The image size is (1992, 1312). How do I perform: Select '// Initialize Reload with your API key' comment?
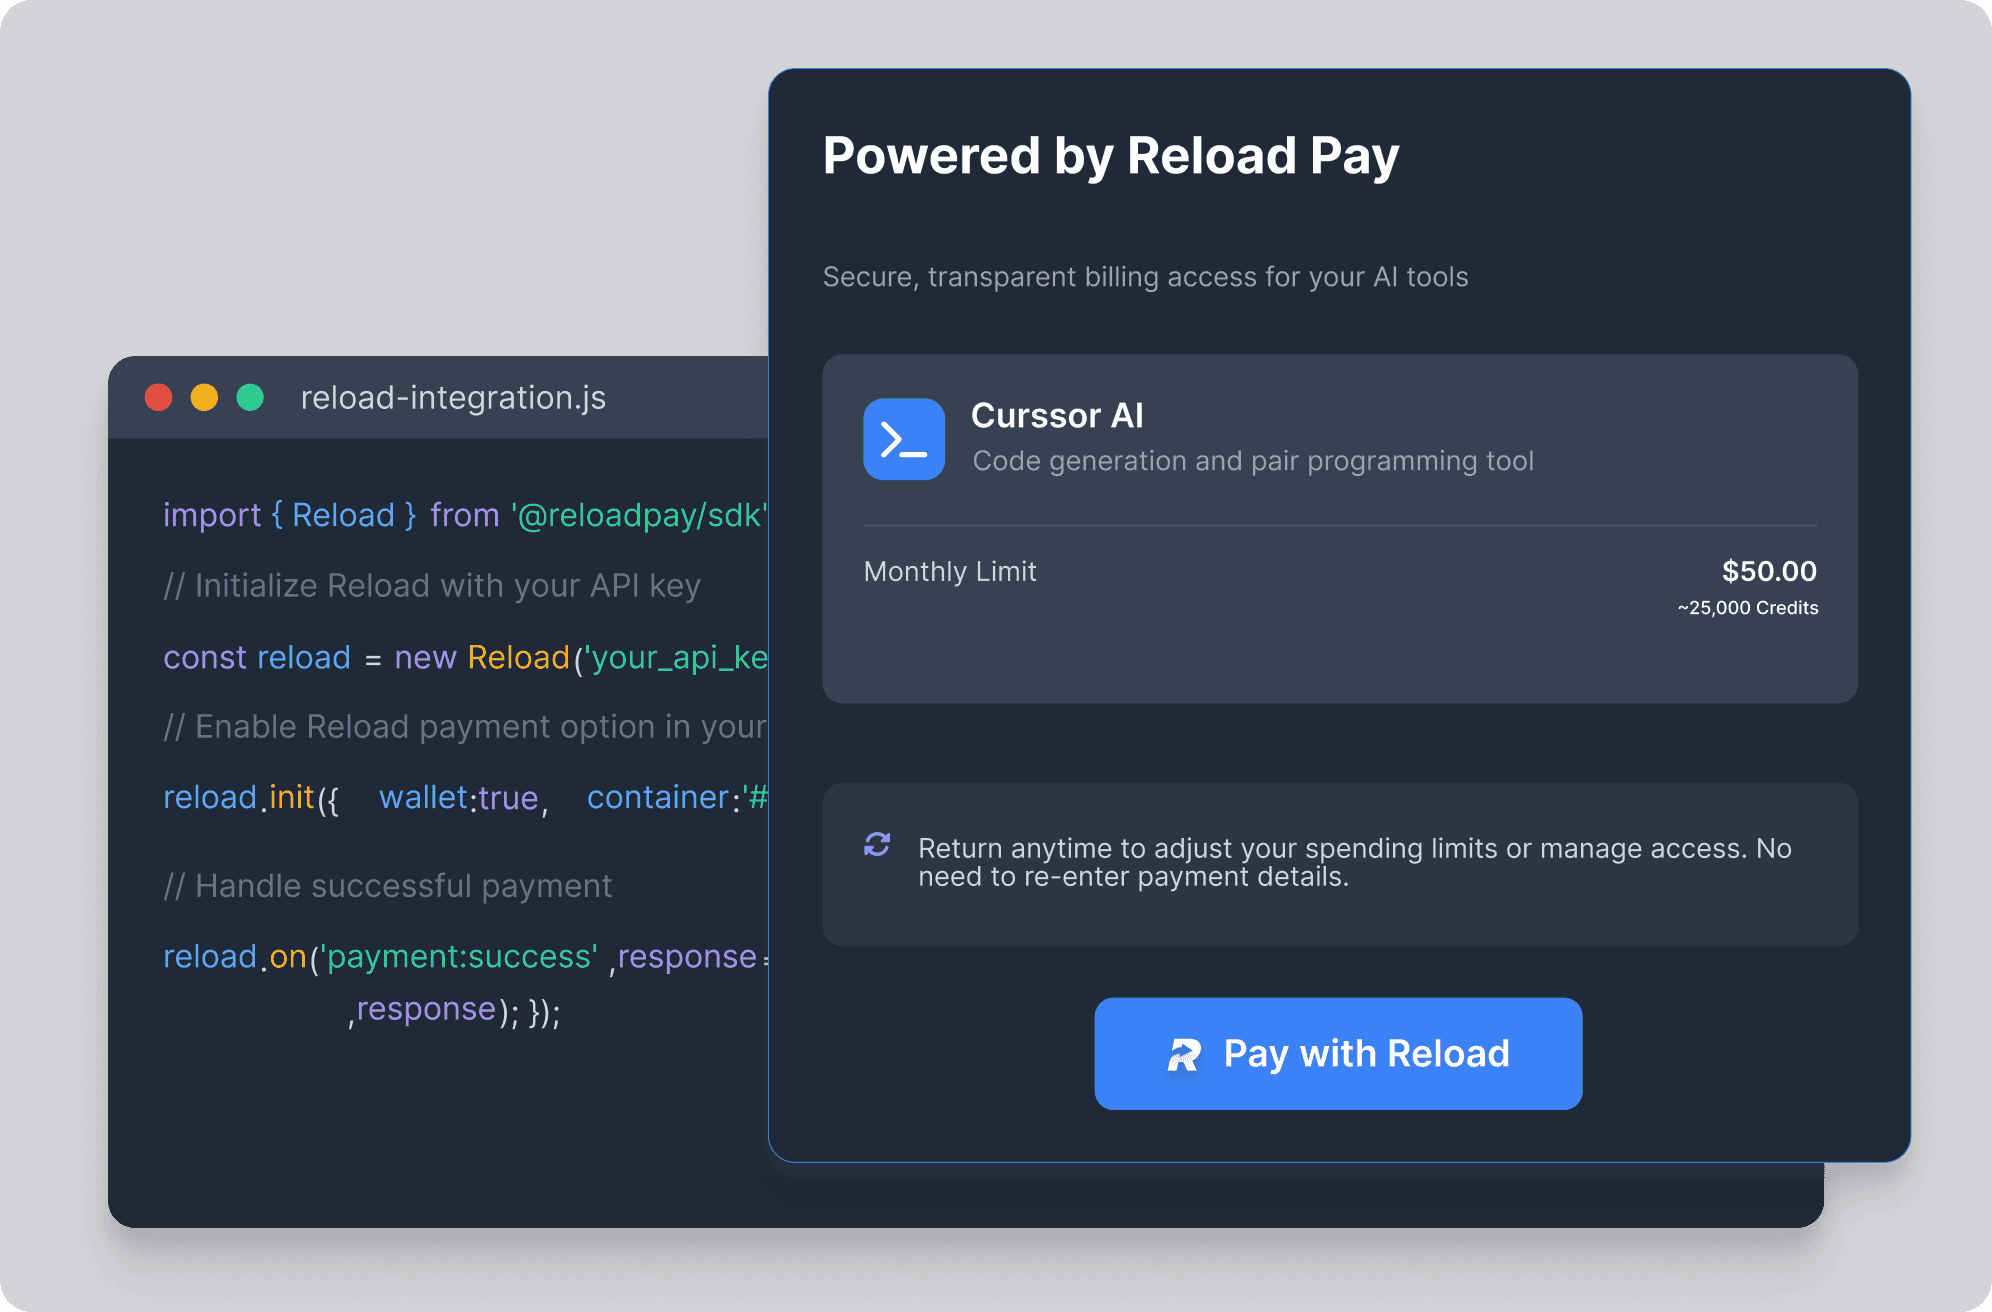tap(432, 586)
